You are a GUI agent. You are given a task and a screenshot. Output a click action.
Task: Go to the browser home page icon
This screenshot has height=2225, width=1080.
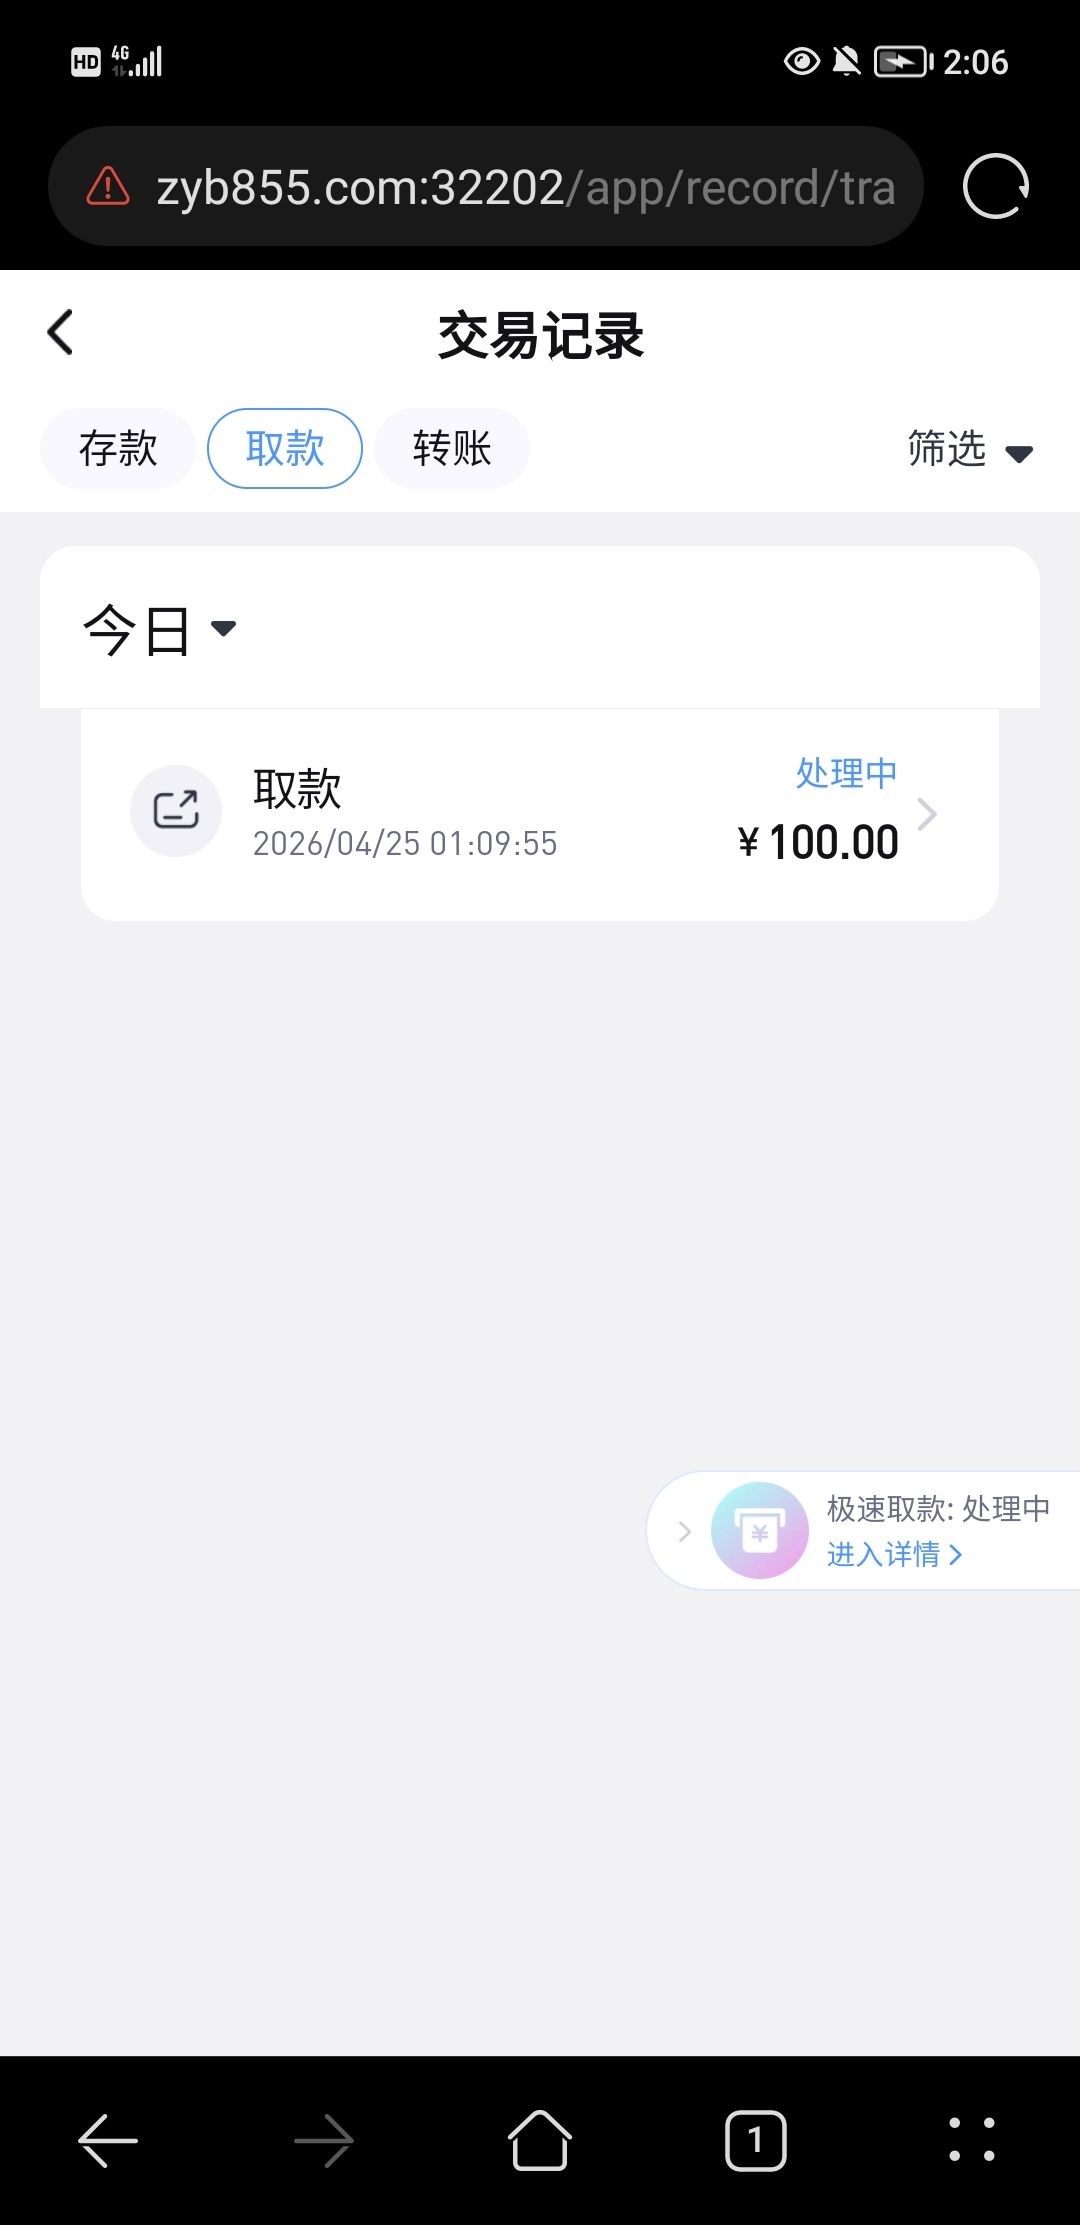click(x=539, y=2141)
